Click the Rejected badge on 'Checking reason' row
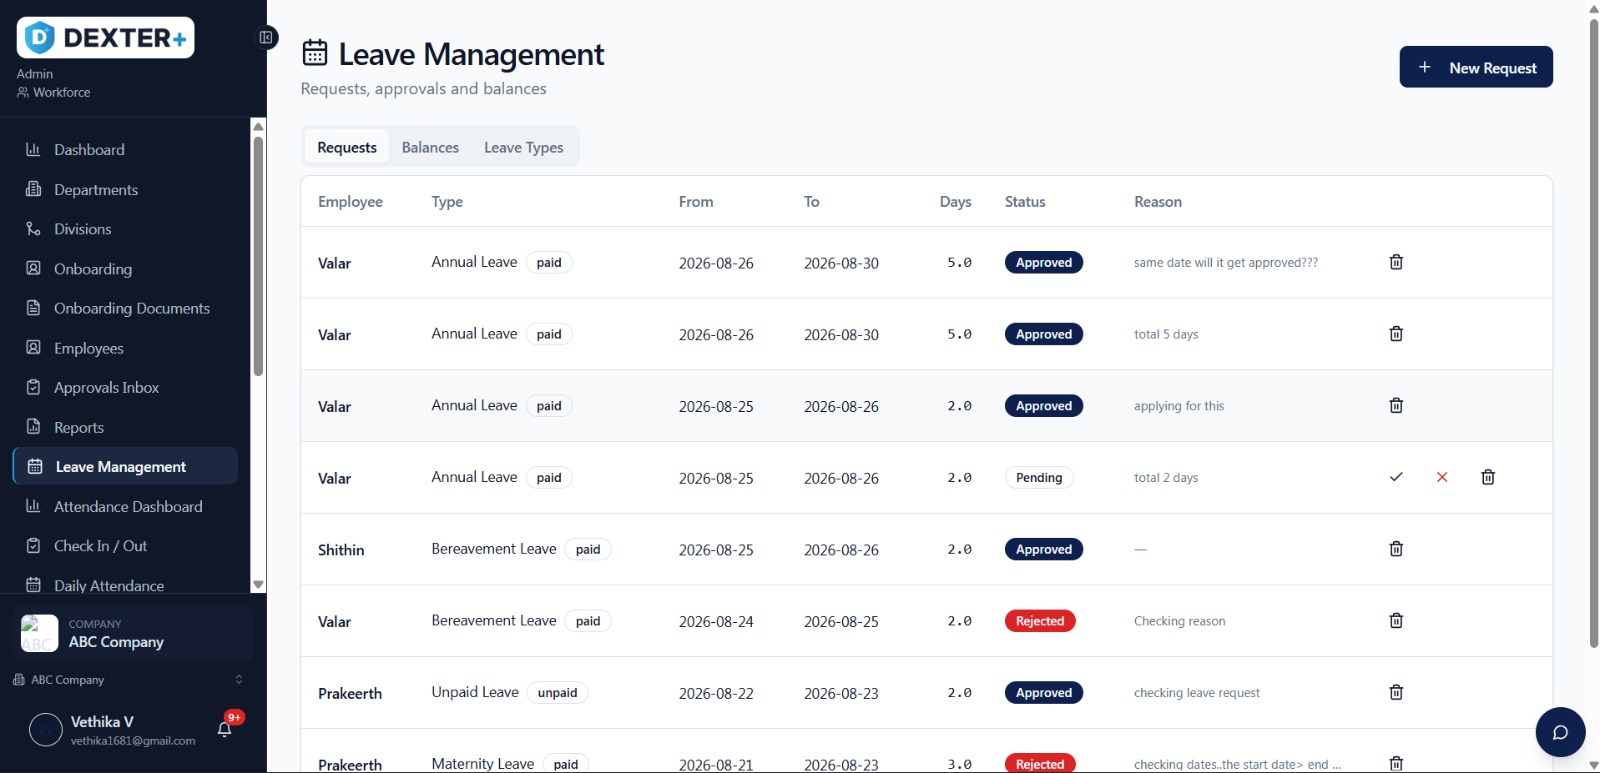1600x773 pixels. point(1040,621)
